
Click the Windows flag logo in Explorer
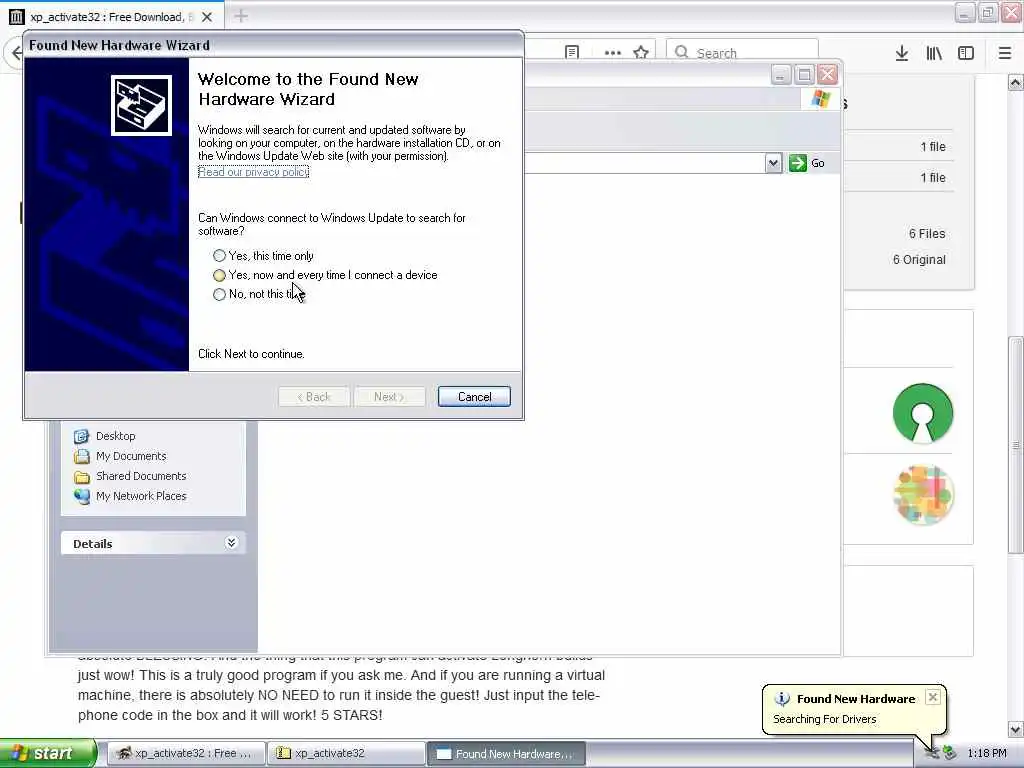821,99
